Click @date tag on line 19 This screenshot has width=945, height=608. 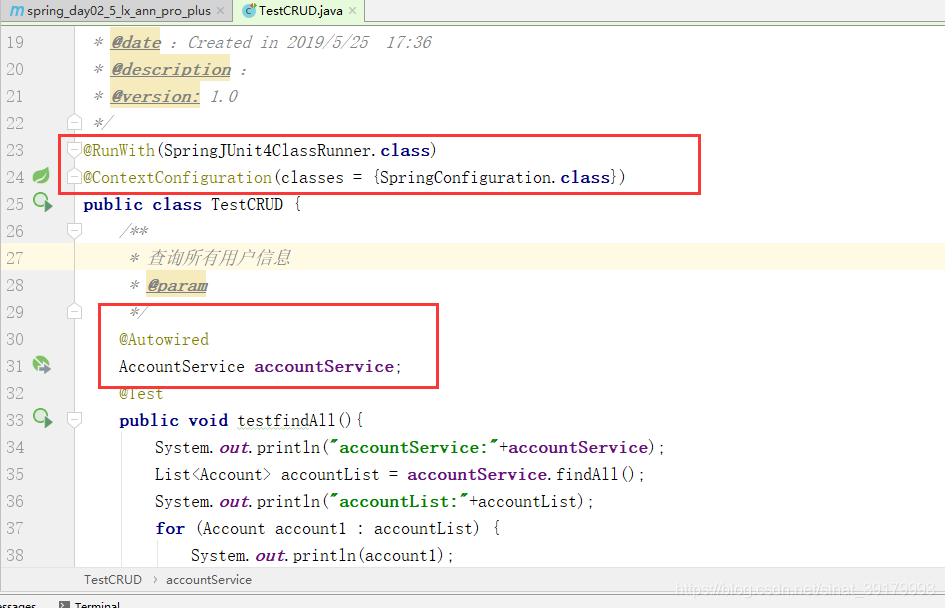click(136, 42)
